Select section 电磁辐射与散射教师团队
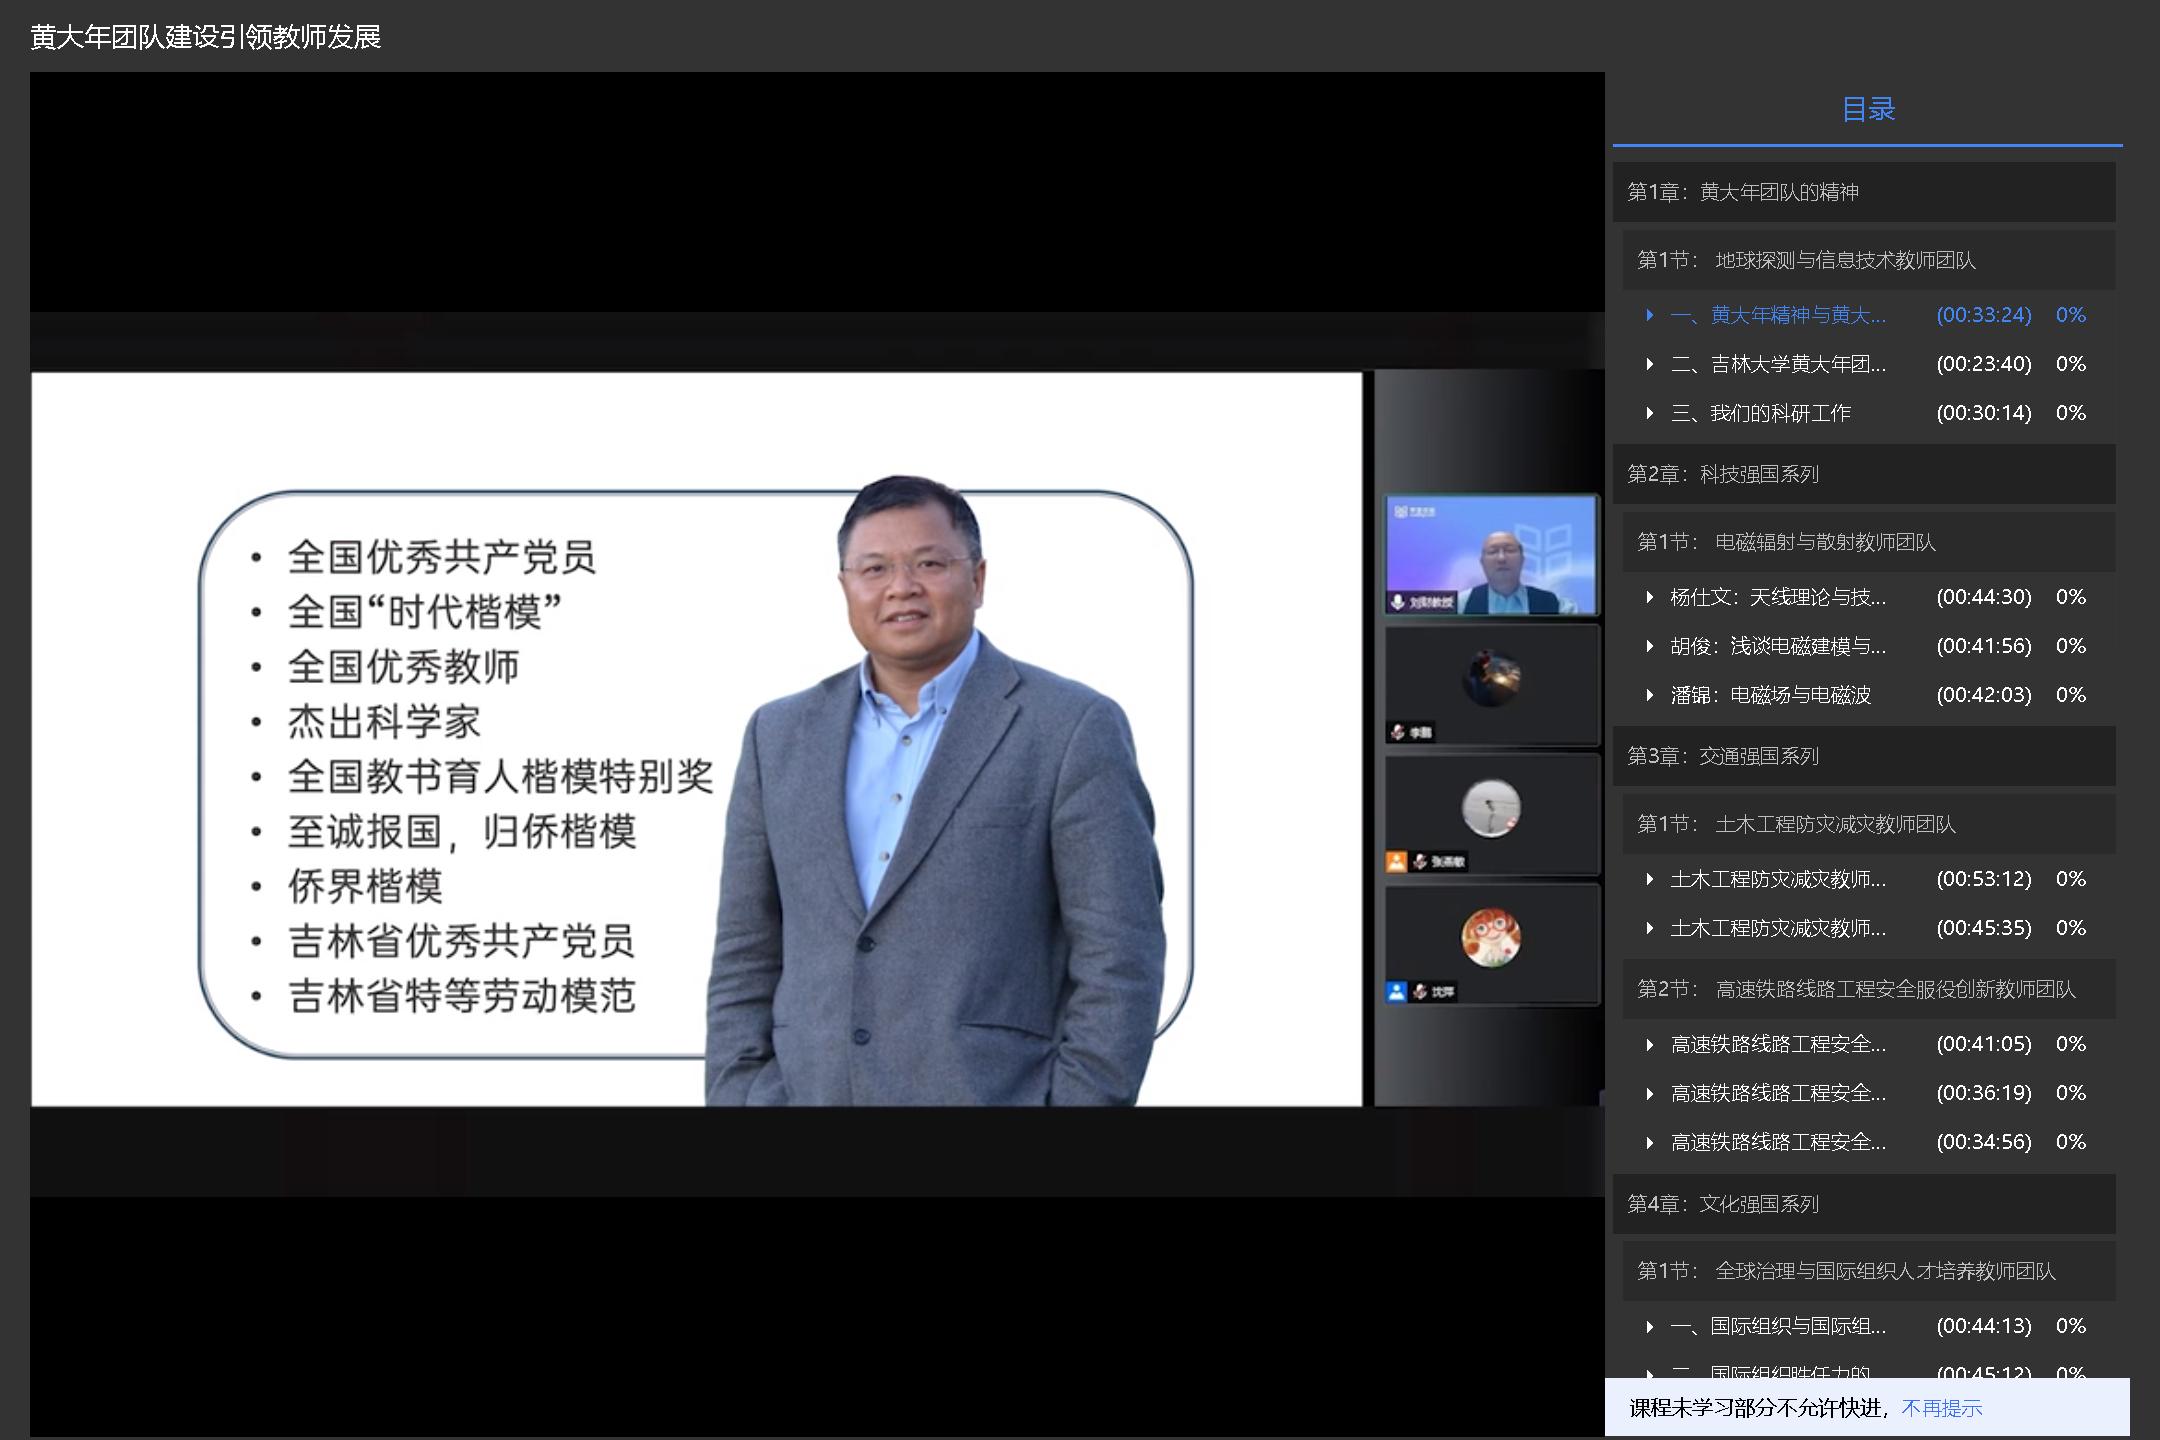This screenshot has width=2160, height=1440. point(1868,542)
